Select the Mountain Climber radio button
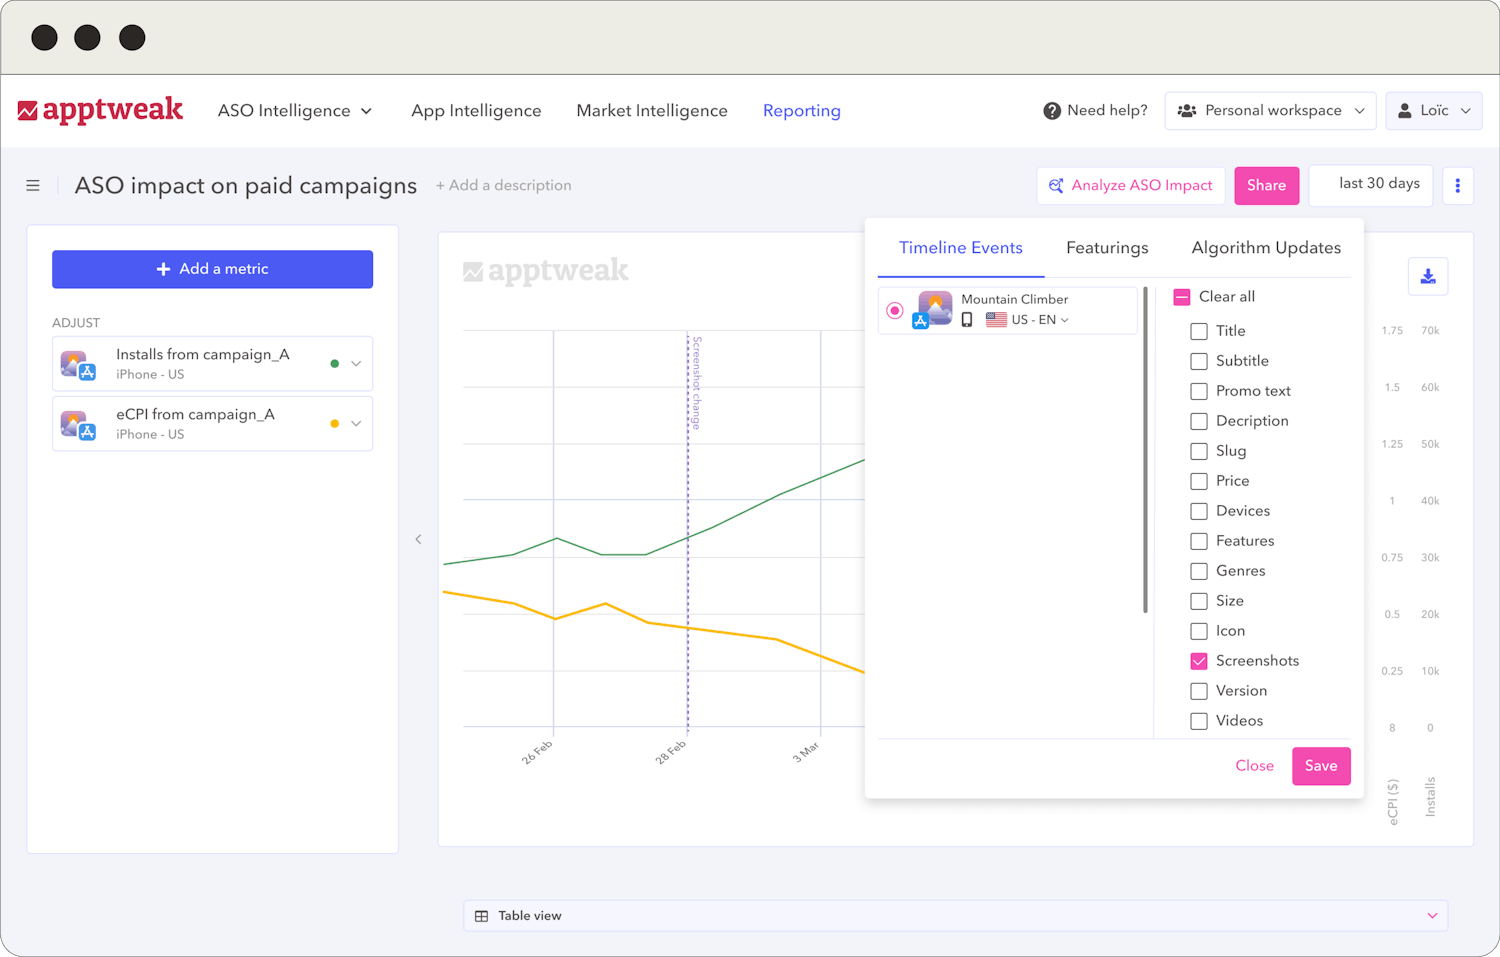1500x957 pixels. [x=894, y=310]
